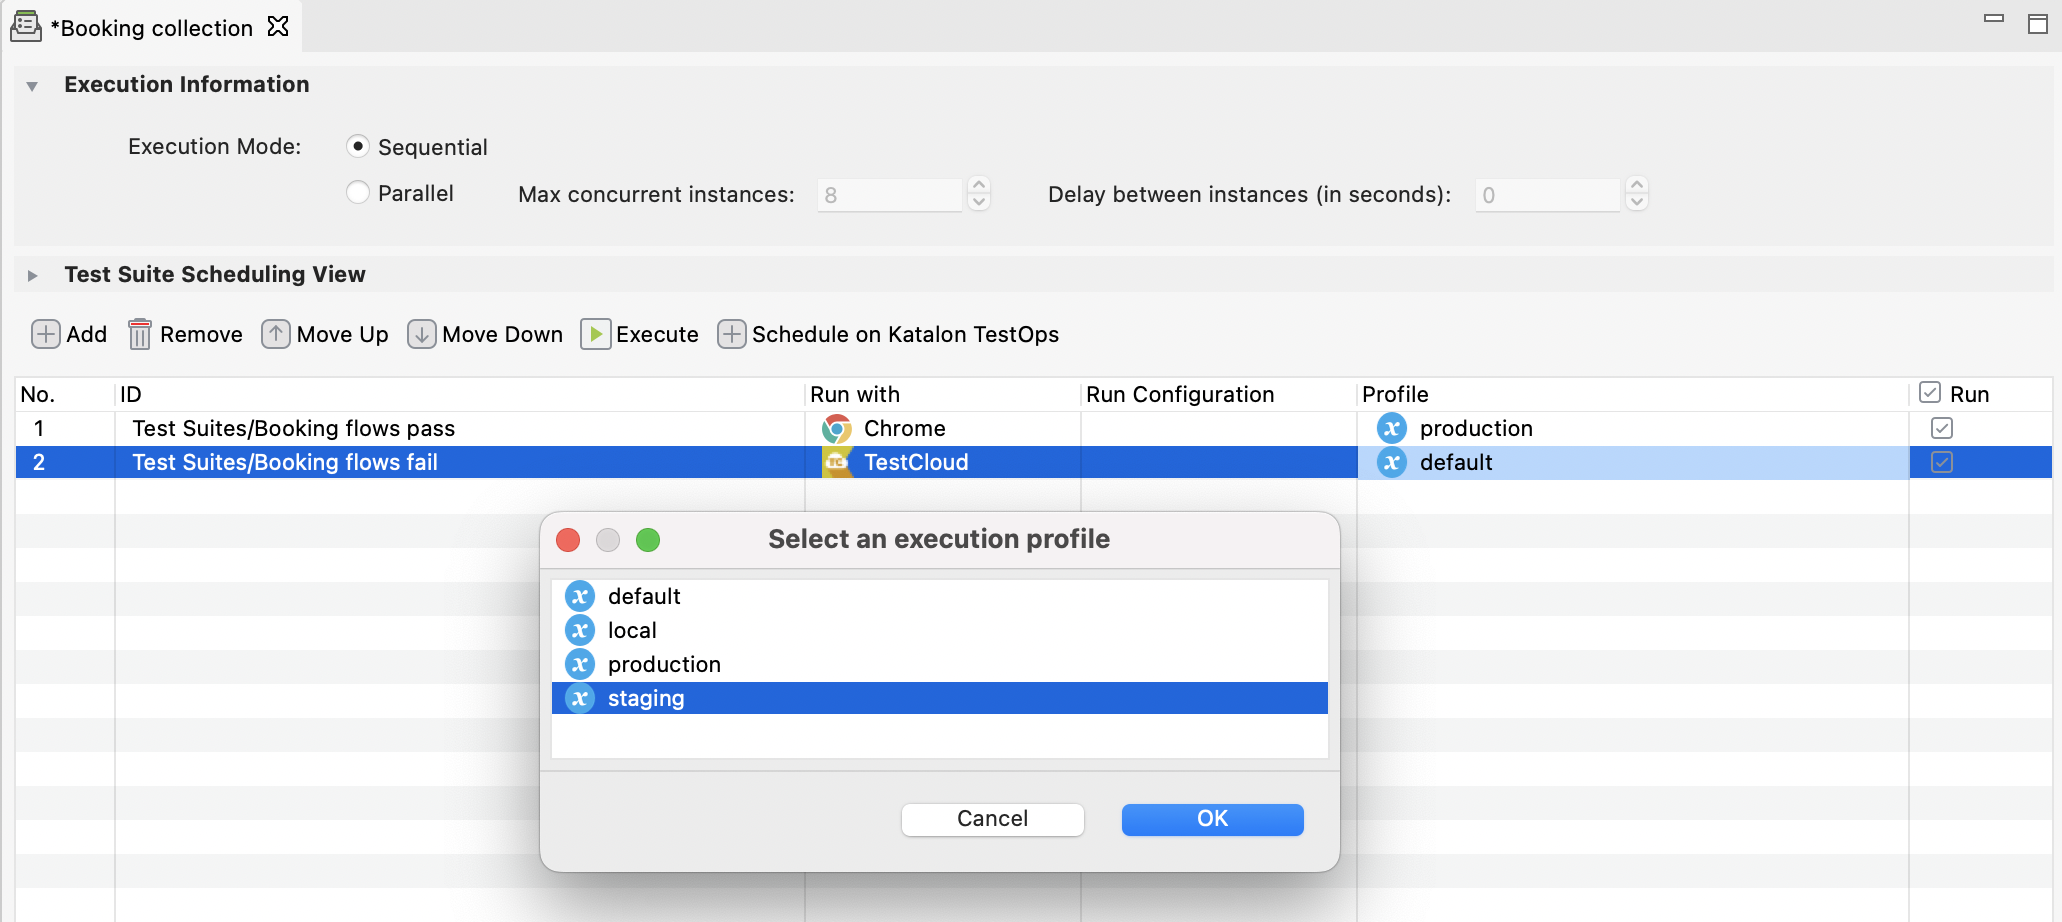Select the Parallel execution mode

coord(358,192)
